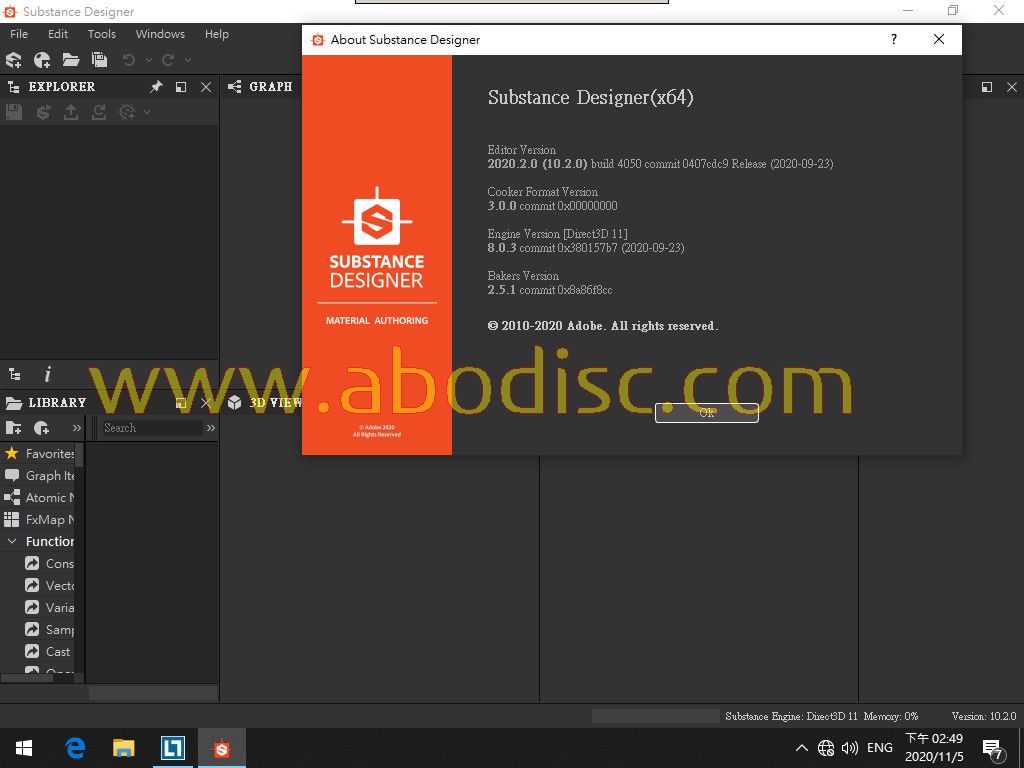The width and height of the screenshot is (1024, 768).
Task: Close the About Substance Designer dialog
Action: point(939,40)
